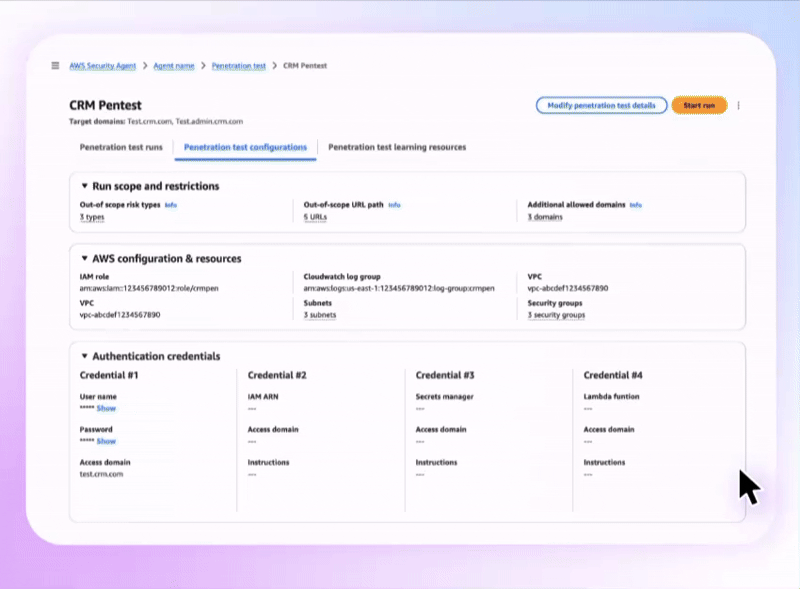
Task: Collapse AWS configuration & resources section
Action: point(84,258)
